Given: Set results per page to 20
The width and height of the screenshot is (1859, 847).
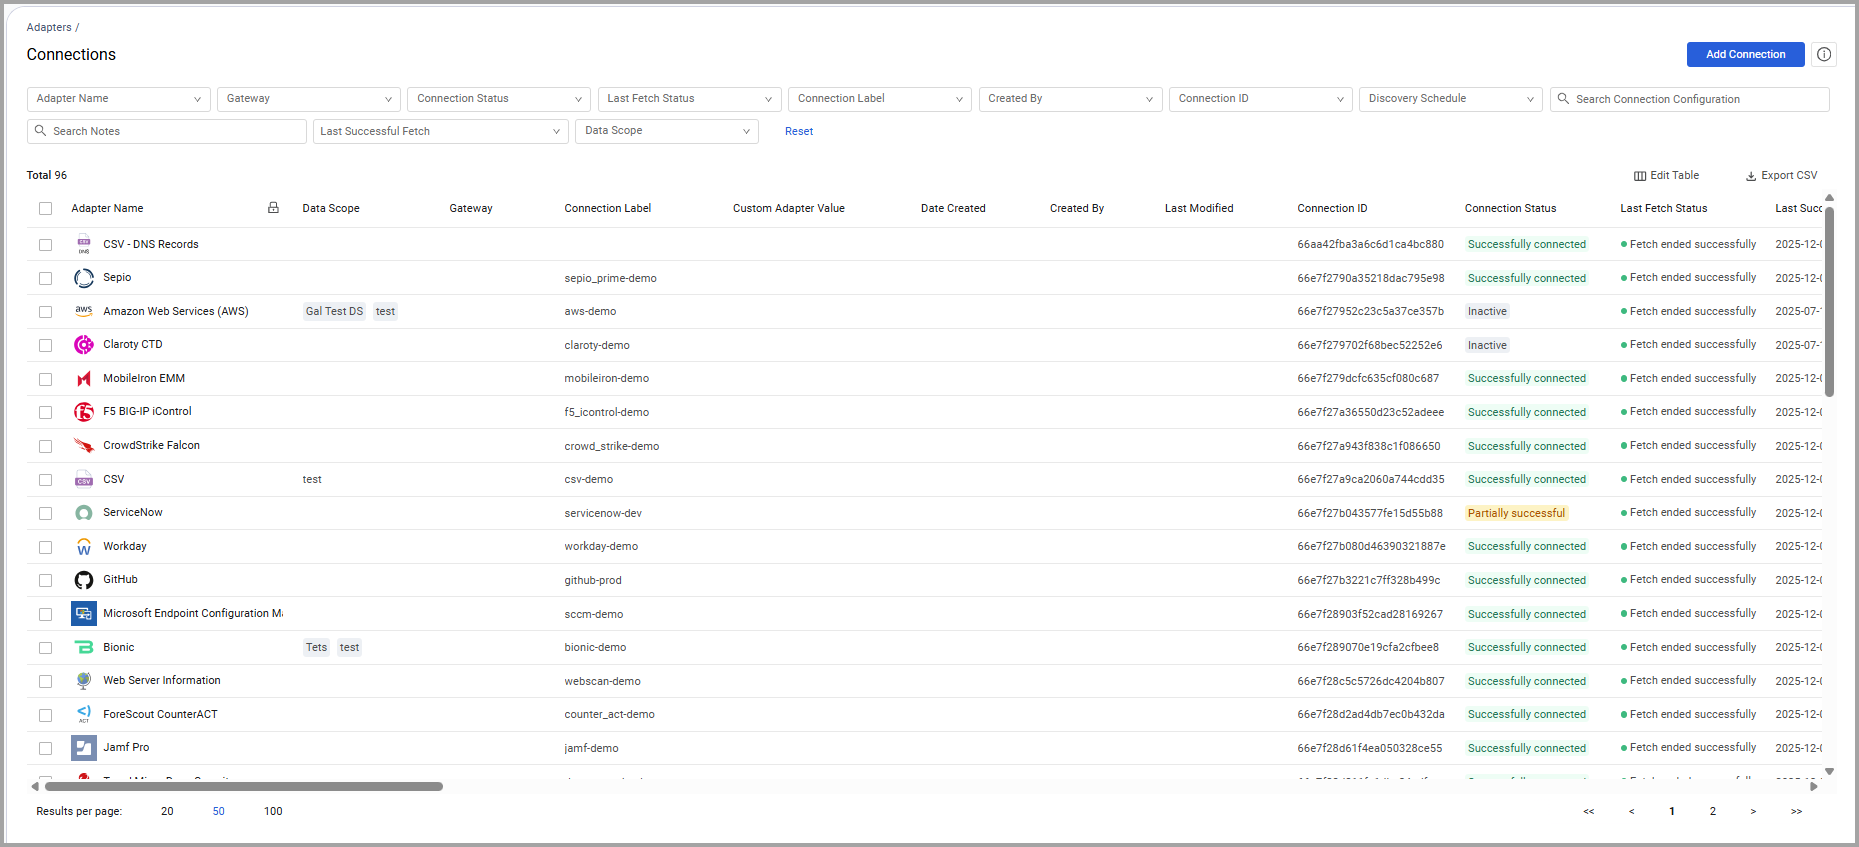Looking at the screenshot, I should click(167, 811).
